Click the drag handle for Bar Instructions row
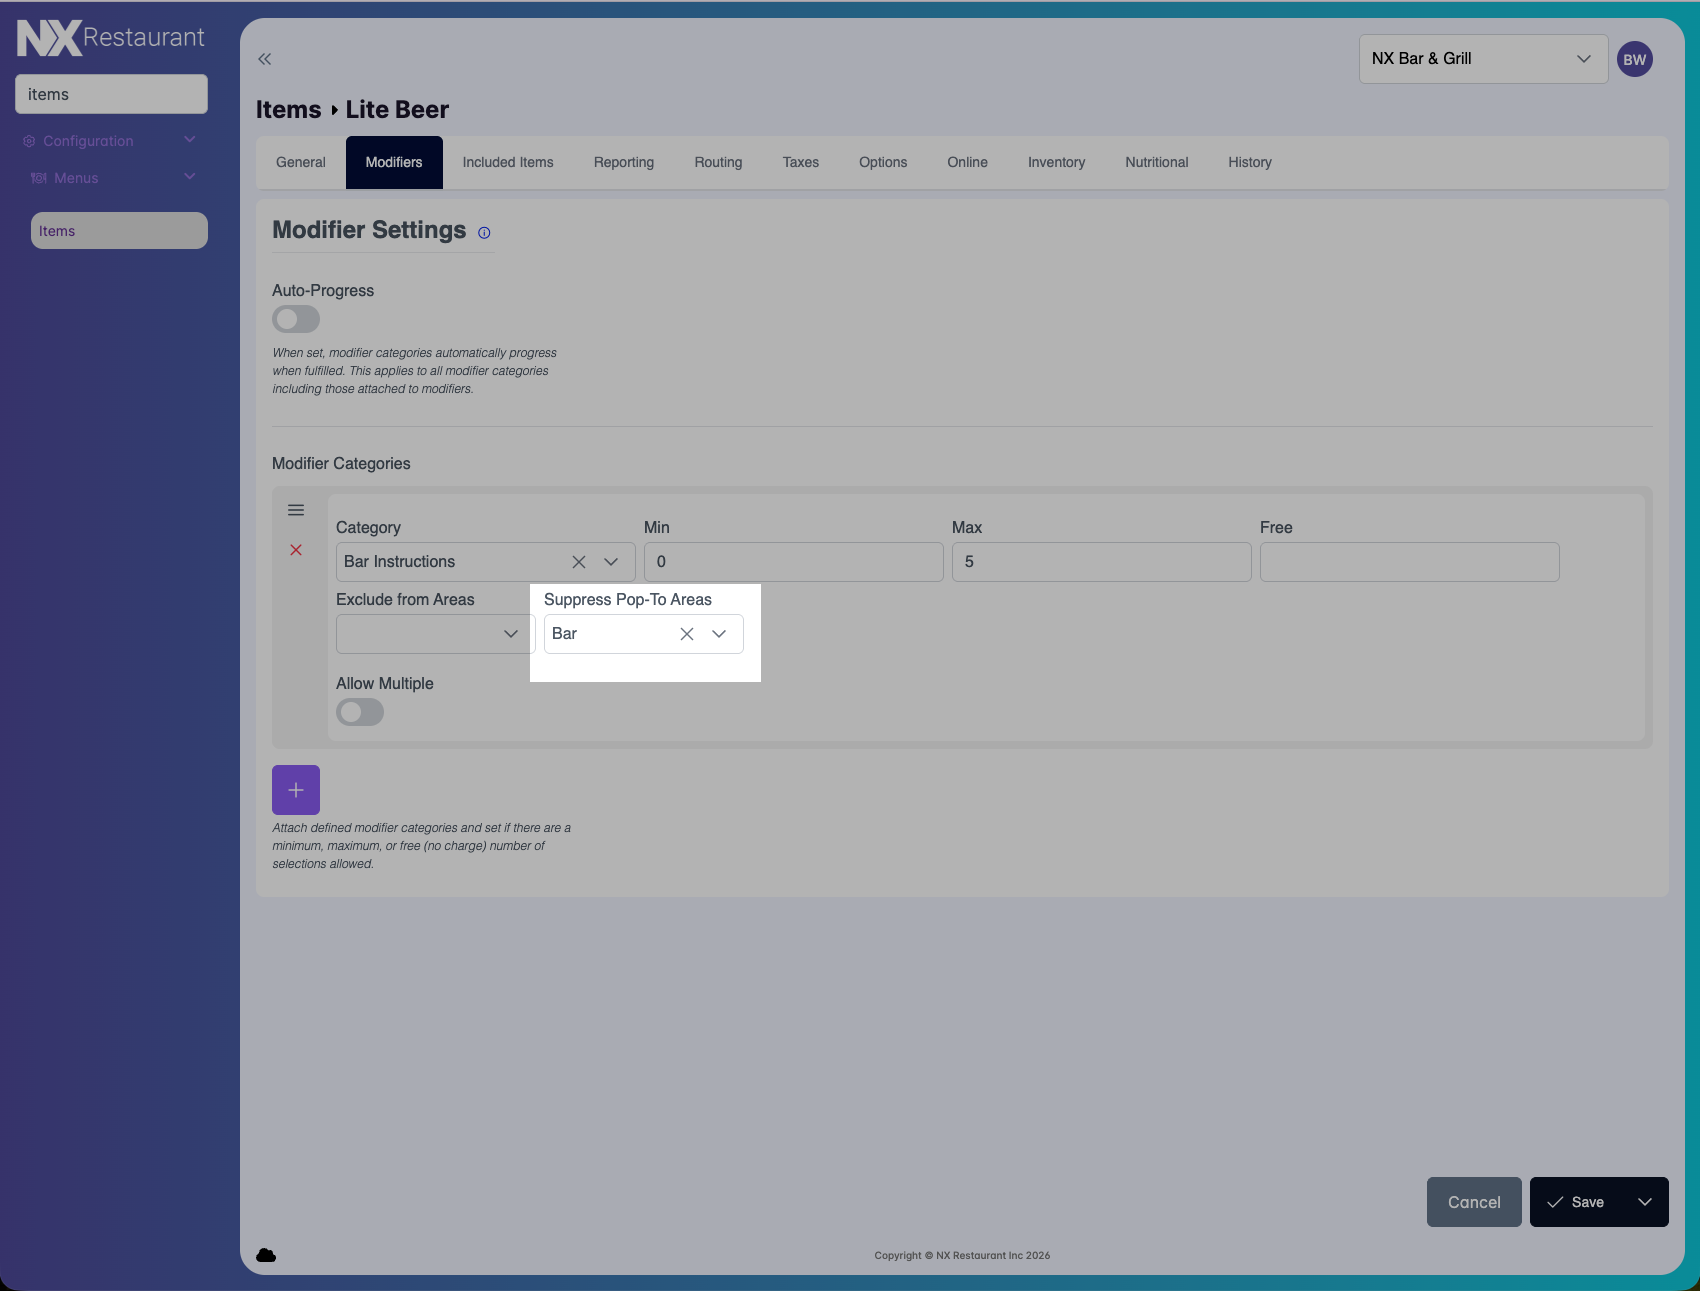Image resolution: width=1700 pixels, height=1291 pixels. coord(296,510)
